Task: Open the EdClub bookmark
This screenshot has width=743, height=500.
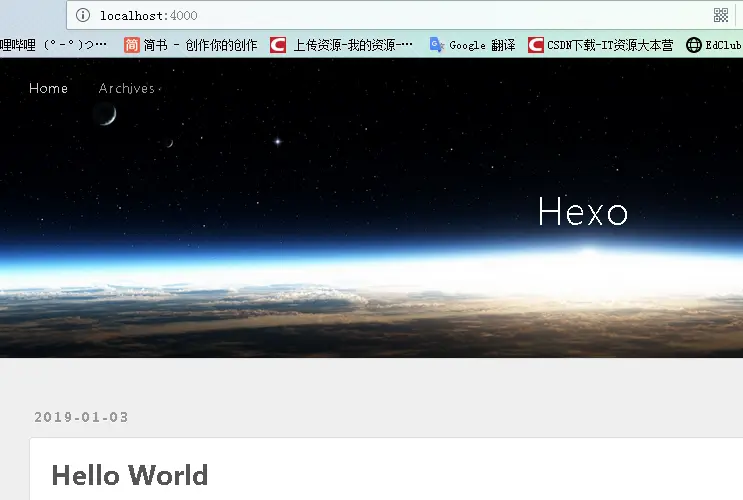Action: tap(714, 45)
